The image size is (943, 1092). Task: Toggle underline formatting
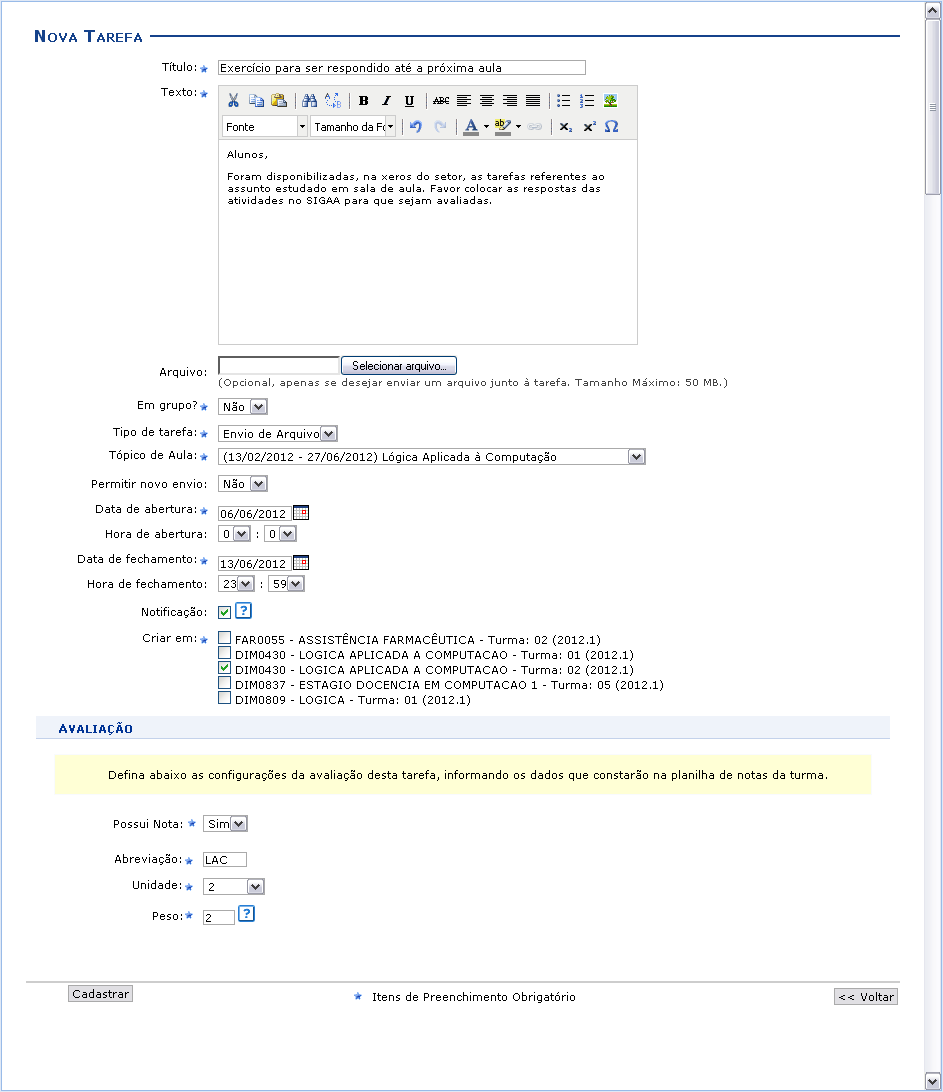(410, 101)
